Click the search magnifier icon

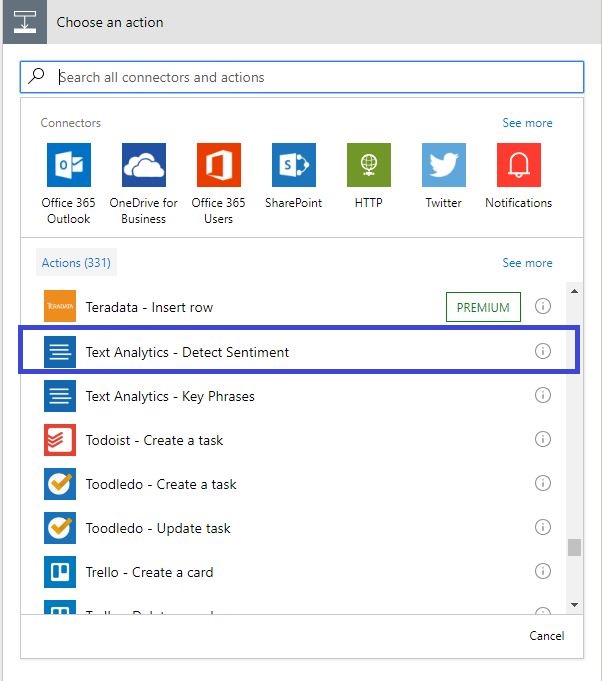(x=36, y=76)
